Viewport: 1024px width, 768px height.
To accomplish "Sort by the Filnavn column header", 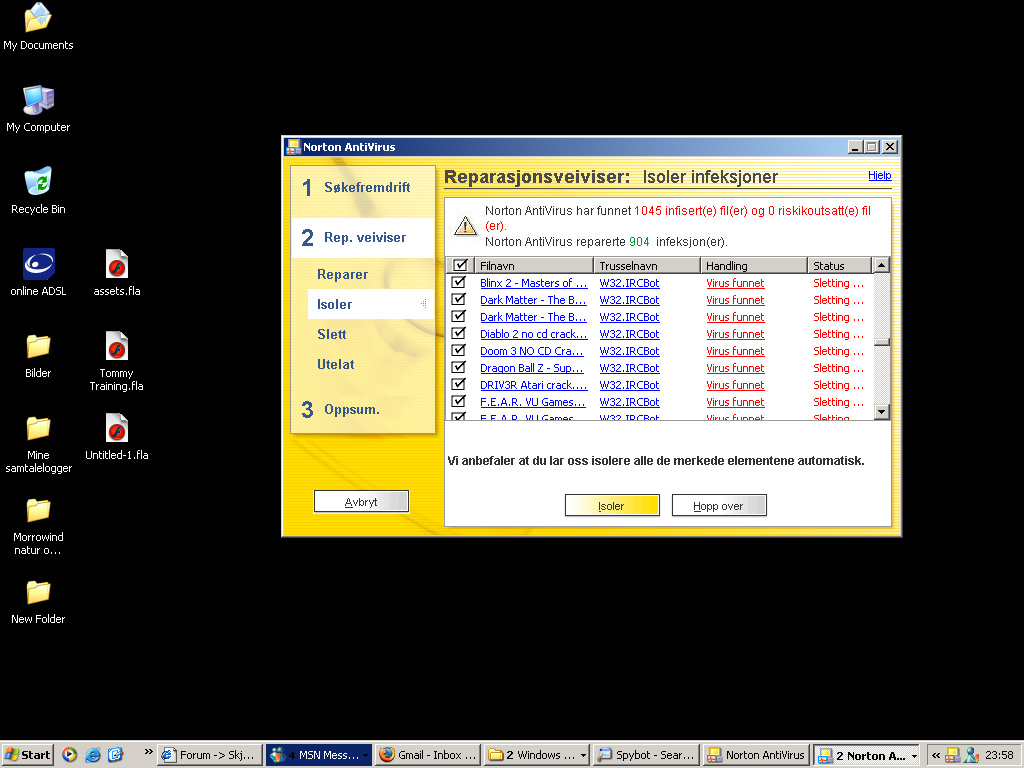I will pyautogui.click(x=535, y=265).
